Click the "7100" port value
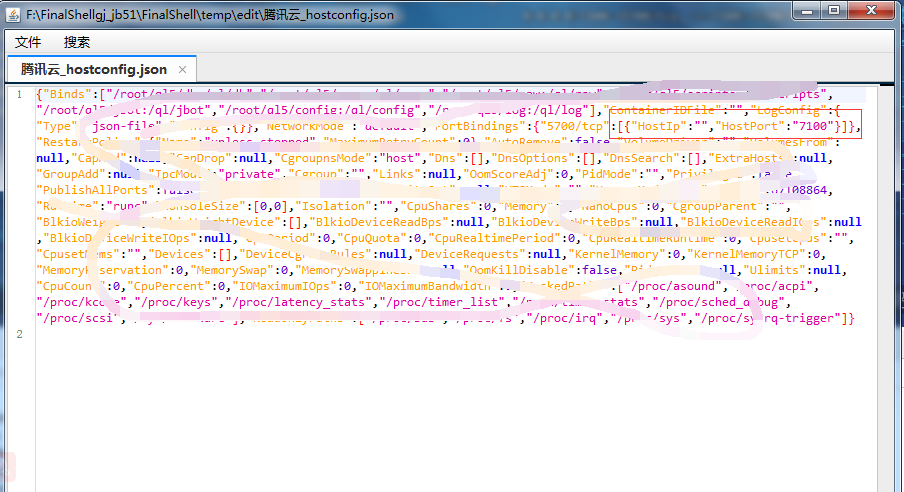Viewport: 904px width, 492px height. pyautogui.click(x=813, y=126)
